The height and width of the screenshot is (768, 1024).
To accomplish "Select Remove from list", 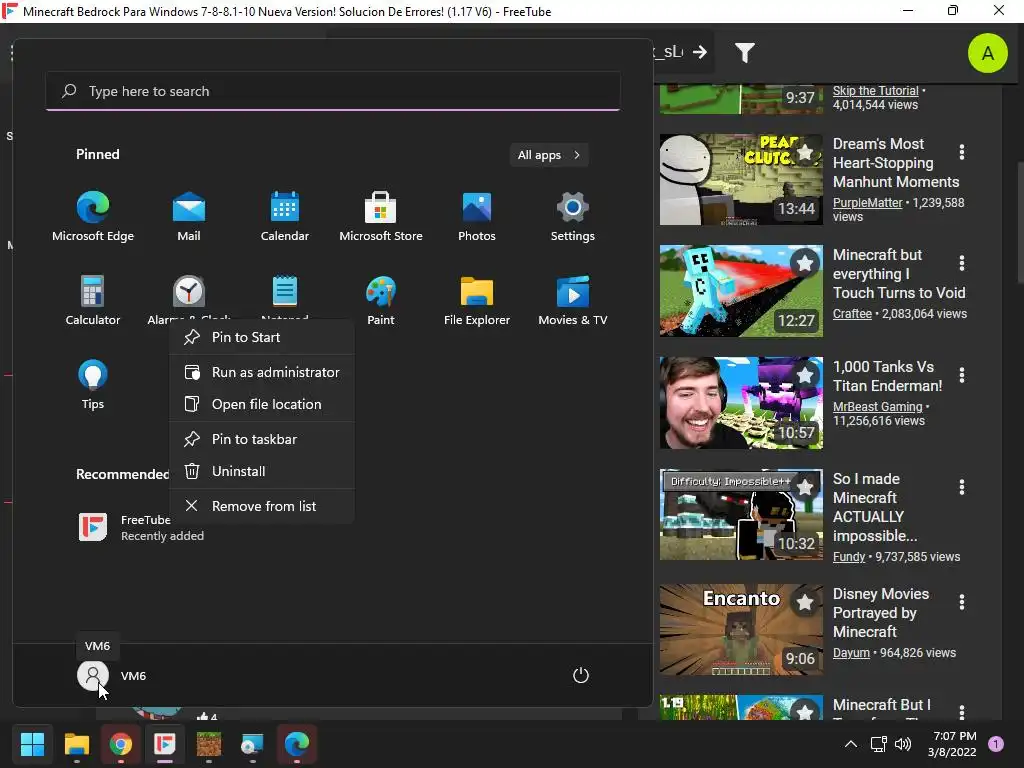I will [x=262, y=506].
